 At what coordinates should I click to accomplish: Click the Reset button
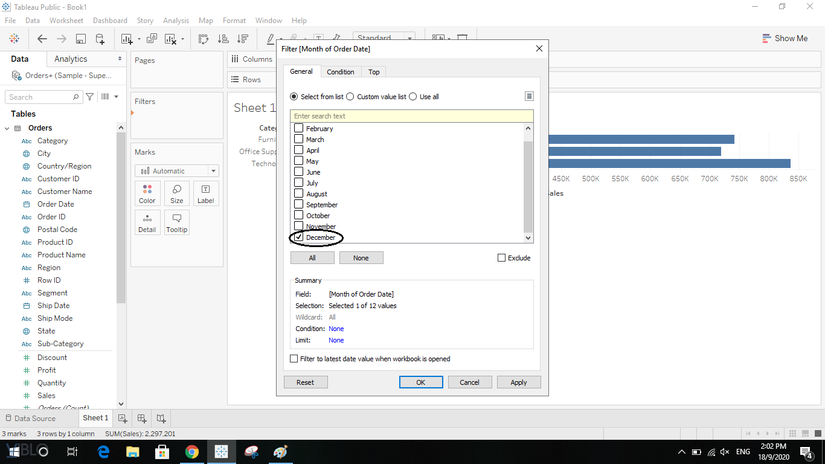click(x=305, y=382)
